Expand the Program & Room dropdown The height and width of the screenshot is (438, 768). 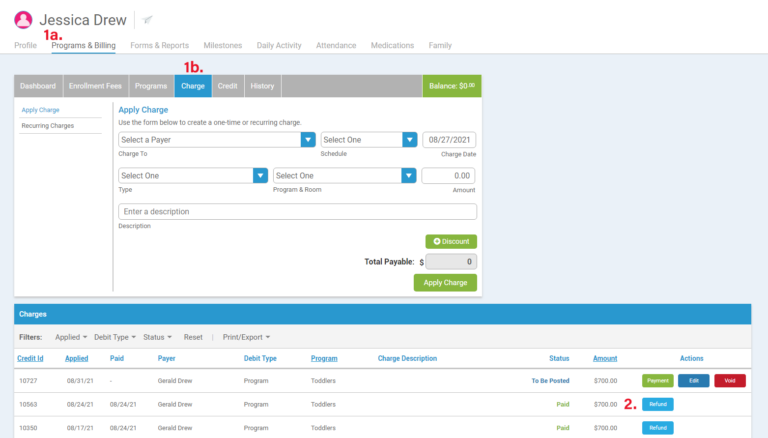pos(344,176)
